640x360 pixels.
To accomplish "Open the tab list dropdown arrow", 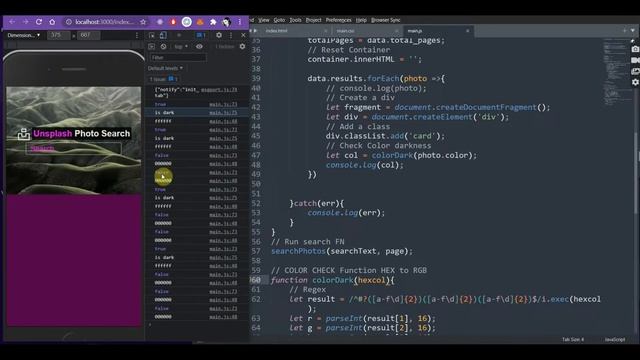I will (x=633, y=31).
